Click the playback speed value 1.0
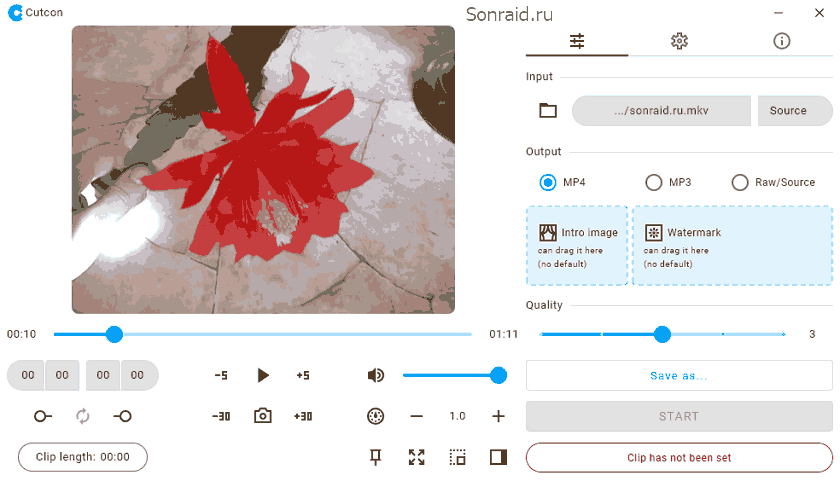Screen dimensions: 840x481 tap(458, 416)
